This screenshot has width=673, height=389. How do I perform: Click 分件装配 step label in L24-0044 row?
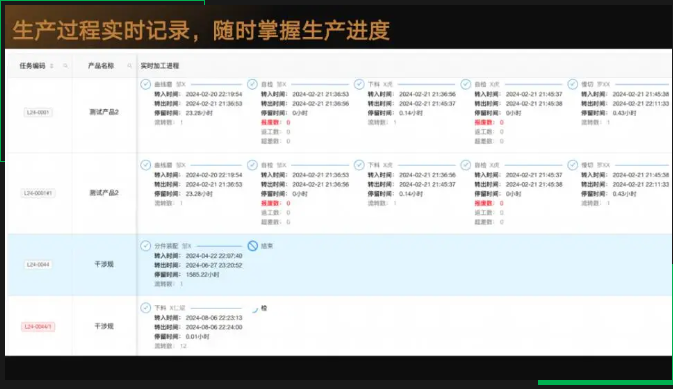[166, 246]
